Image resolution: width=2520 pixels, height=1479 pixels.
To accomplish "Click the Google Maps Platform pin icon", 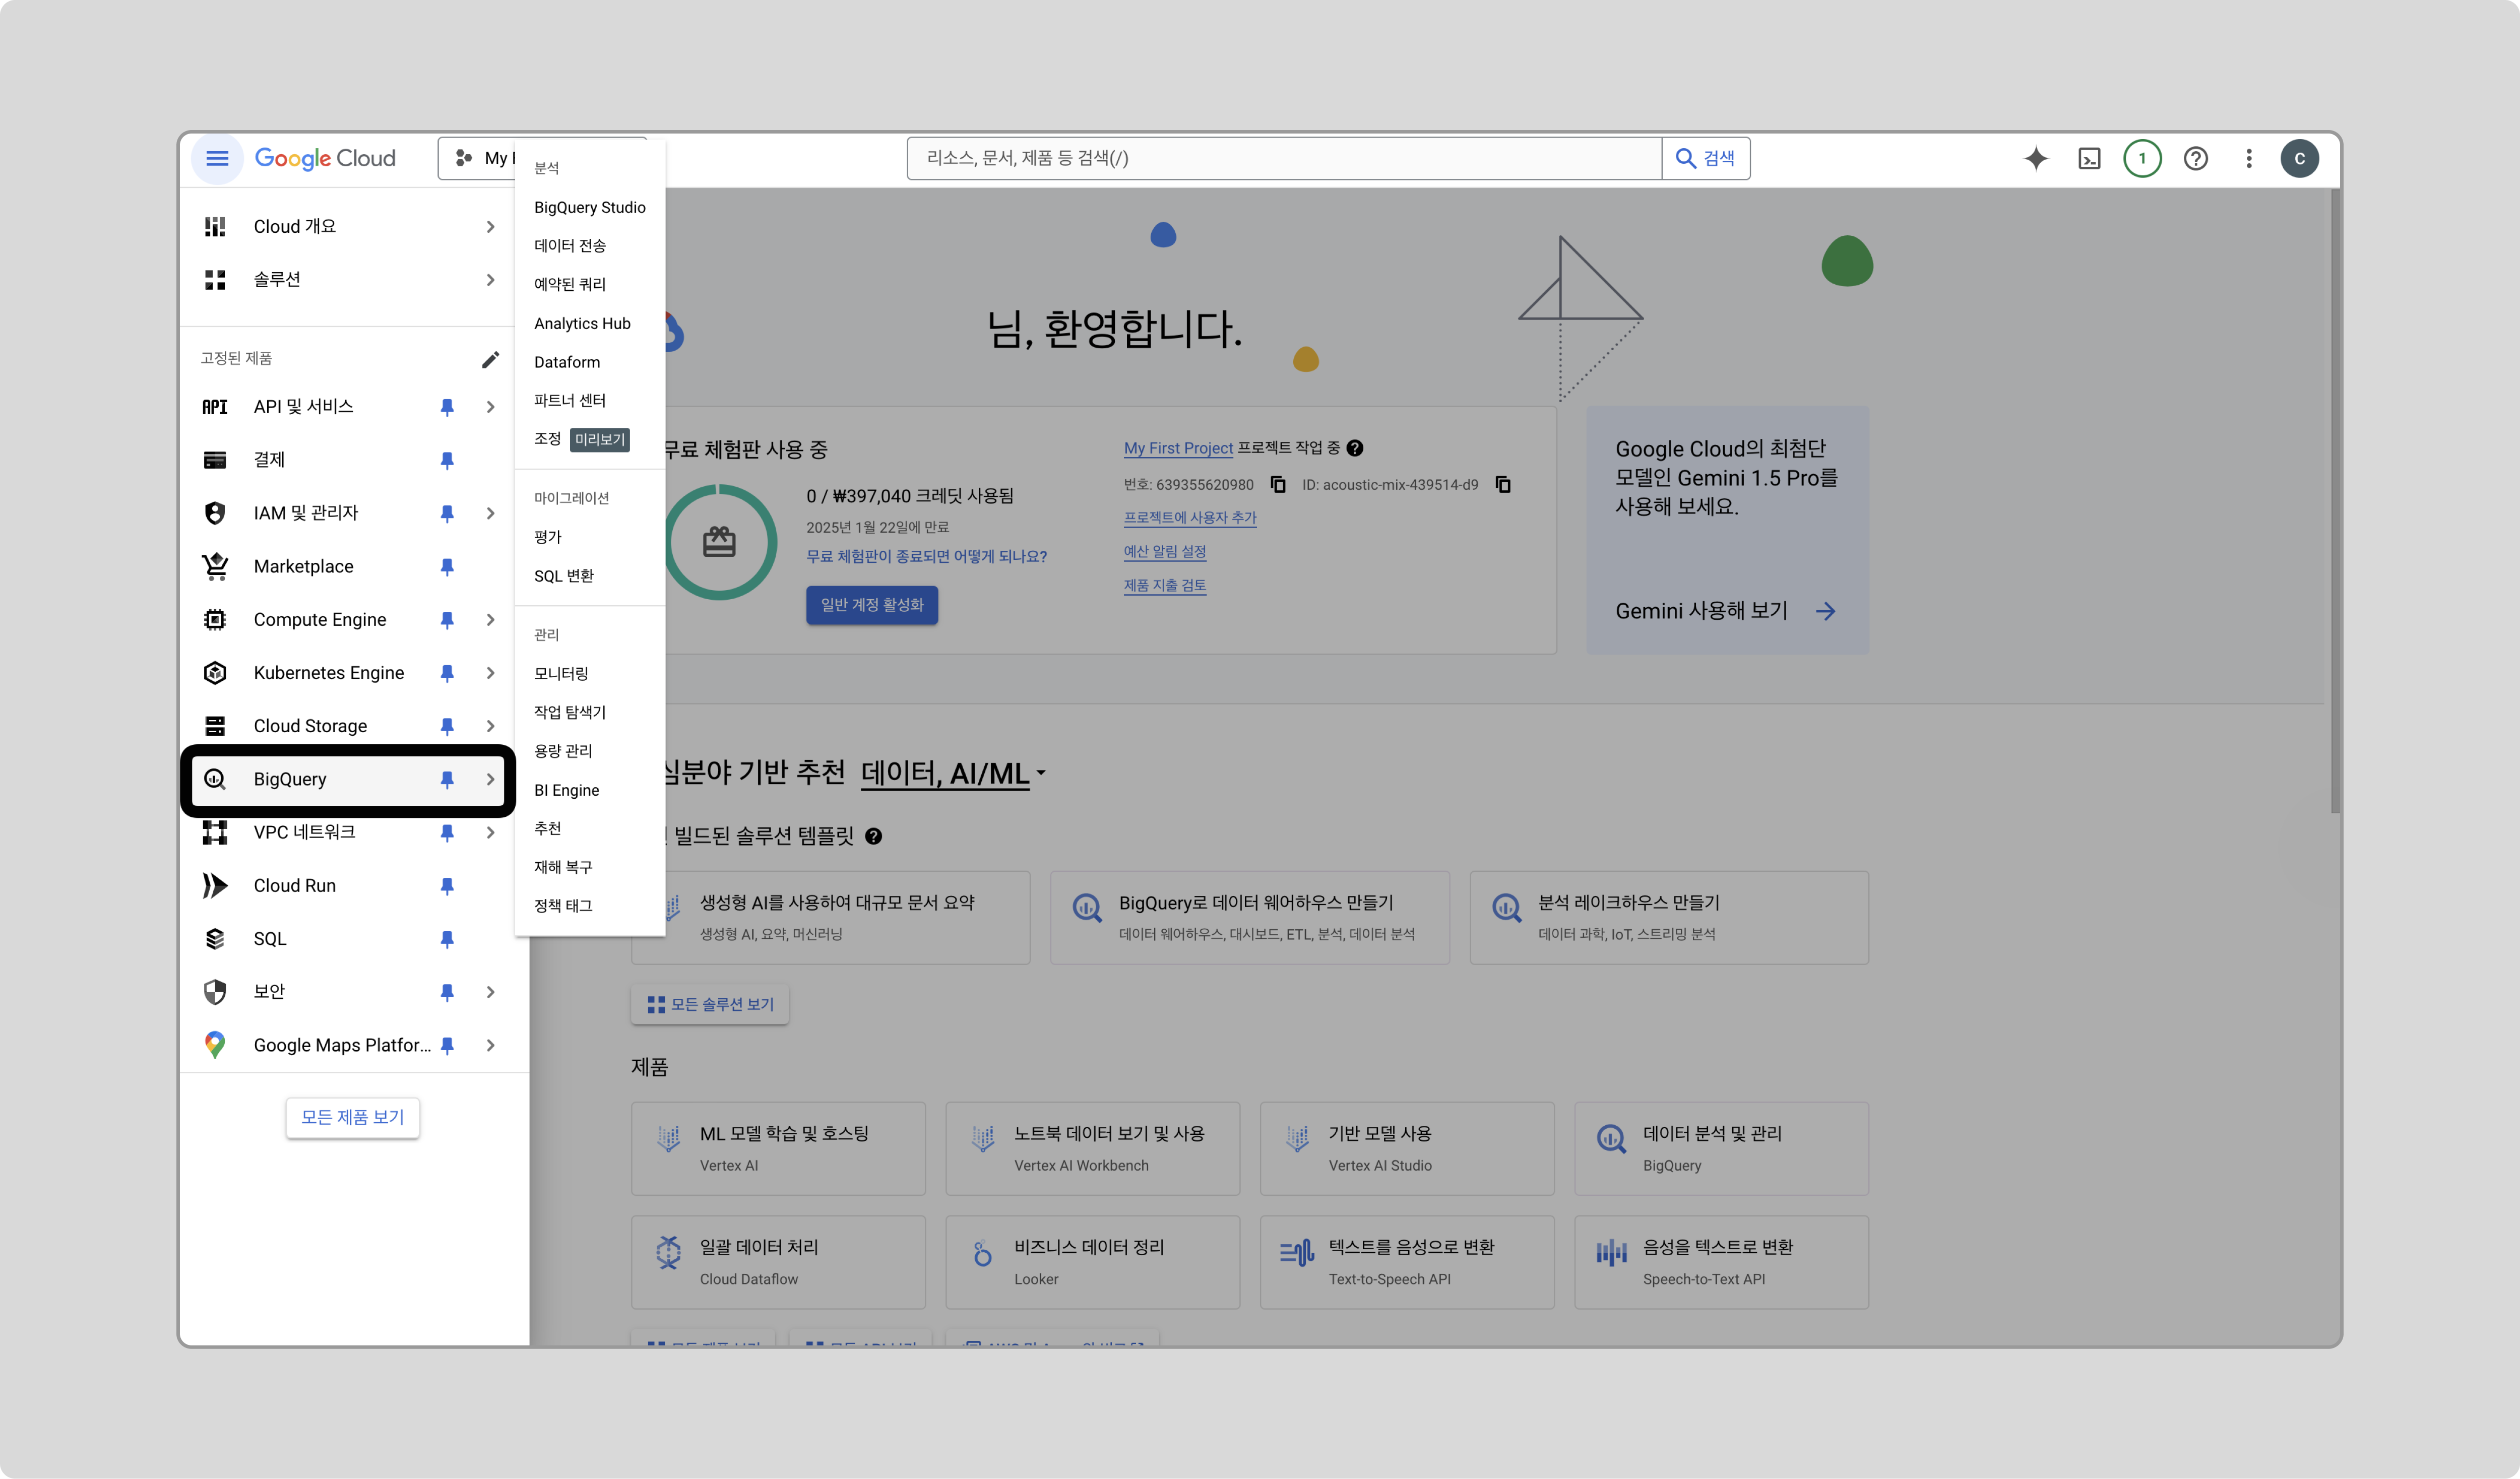I will point(215,1044).
